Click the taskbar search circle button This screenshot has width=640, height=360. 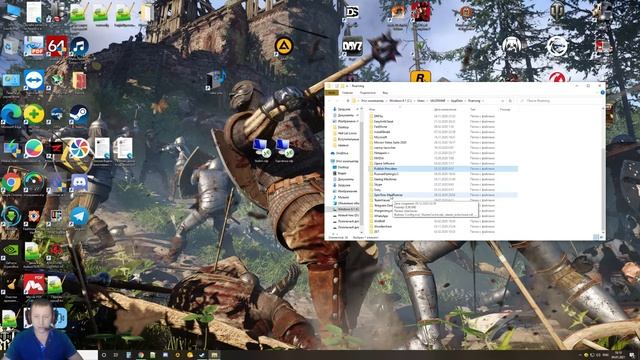point(104,355)
